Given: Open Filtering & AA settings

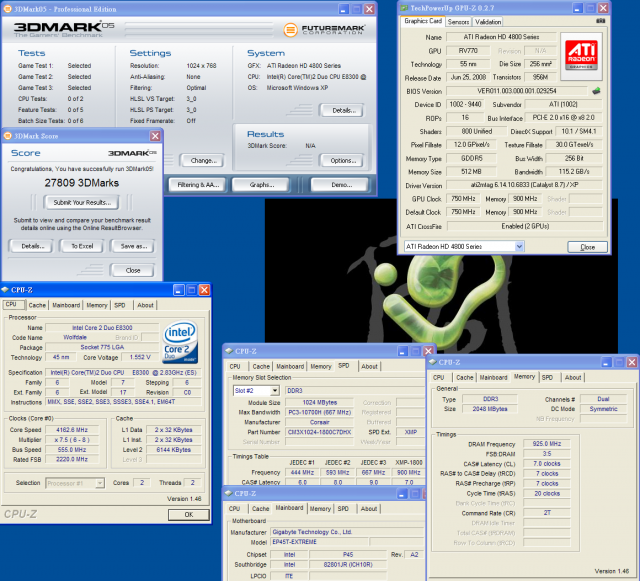Looking at the screenshot, I should [198, 185].
